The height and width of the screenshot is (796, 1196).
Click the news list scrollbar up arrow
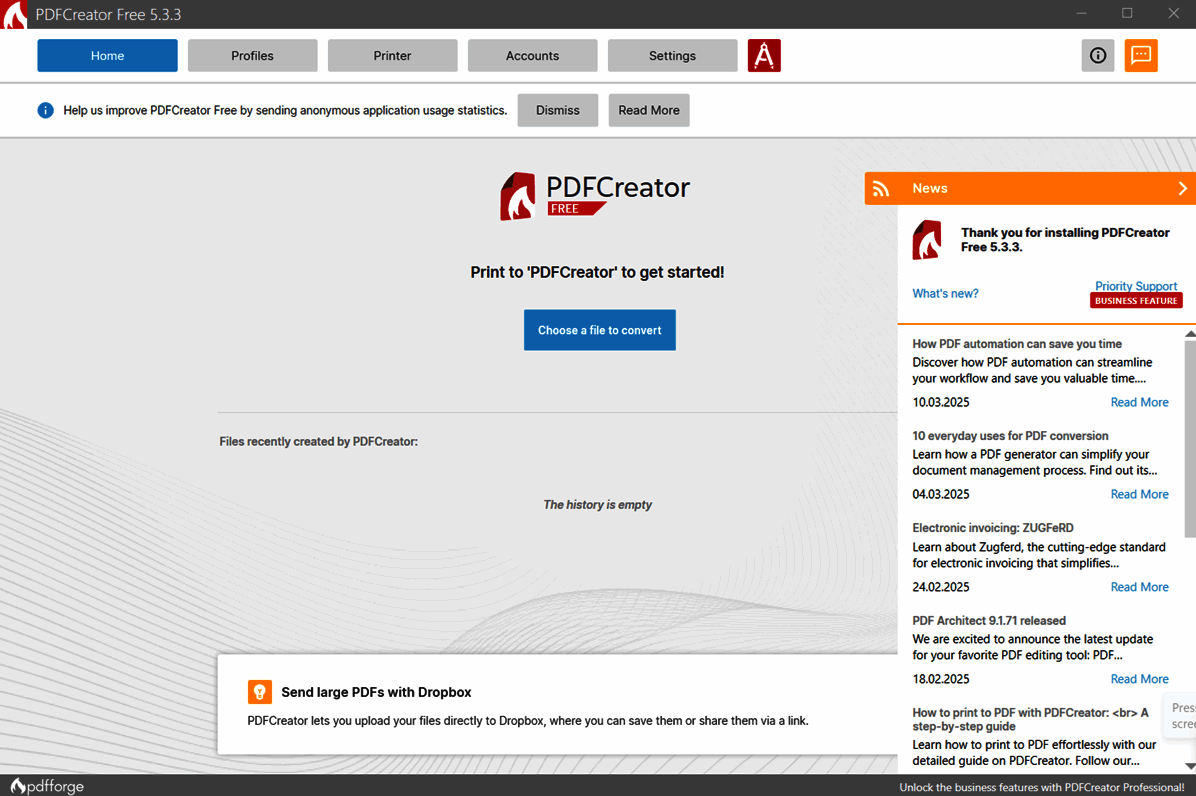tap(1190, 334)
